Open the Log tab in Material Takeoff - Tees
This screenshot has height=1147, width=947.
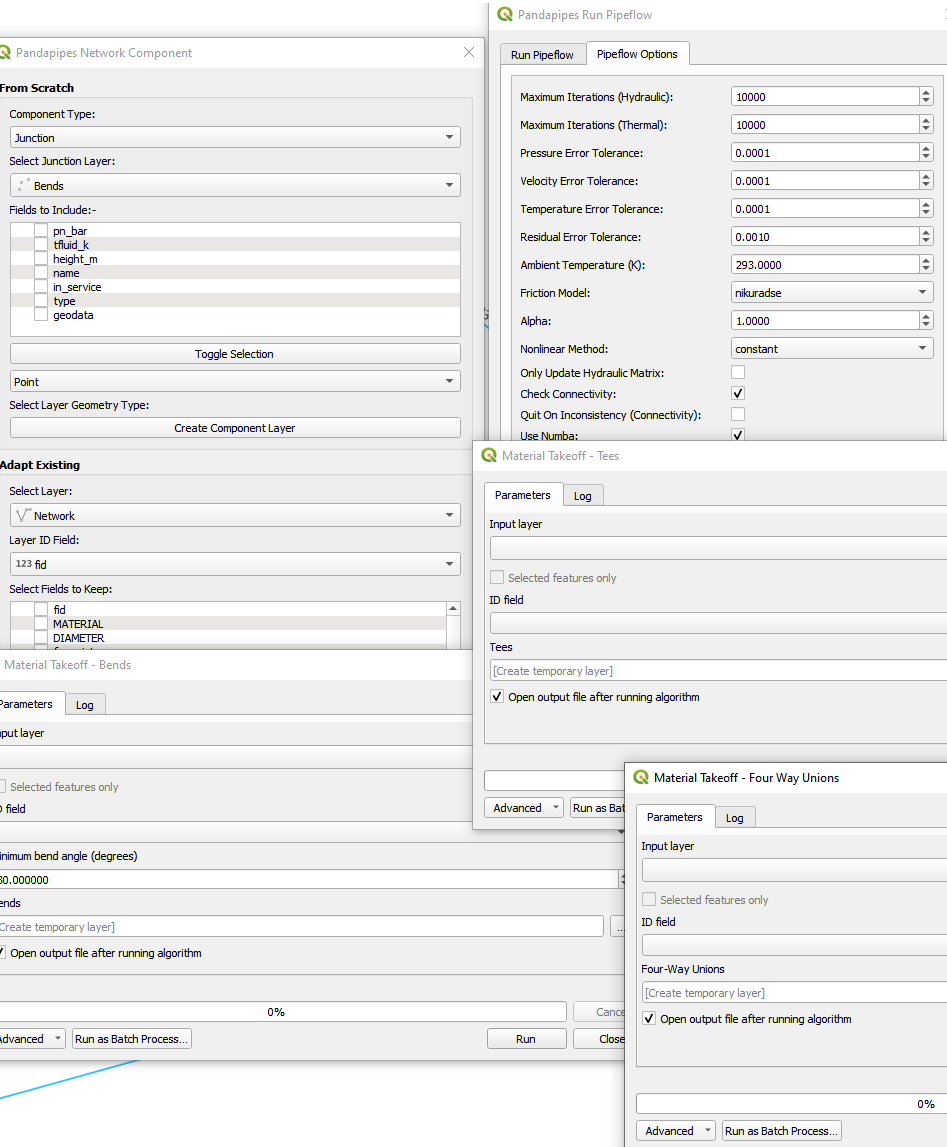(x=583, y=496)
